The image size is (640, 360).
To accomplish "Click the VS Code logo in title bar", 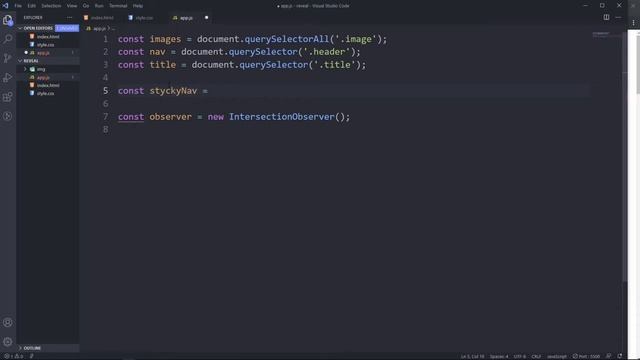I will click(x=5, y=6).
